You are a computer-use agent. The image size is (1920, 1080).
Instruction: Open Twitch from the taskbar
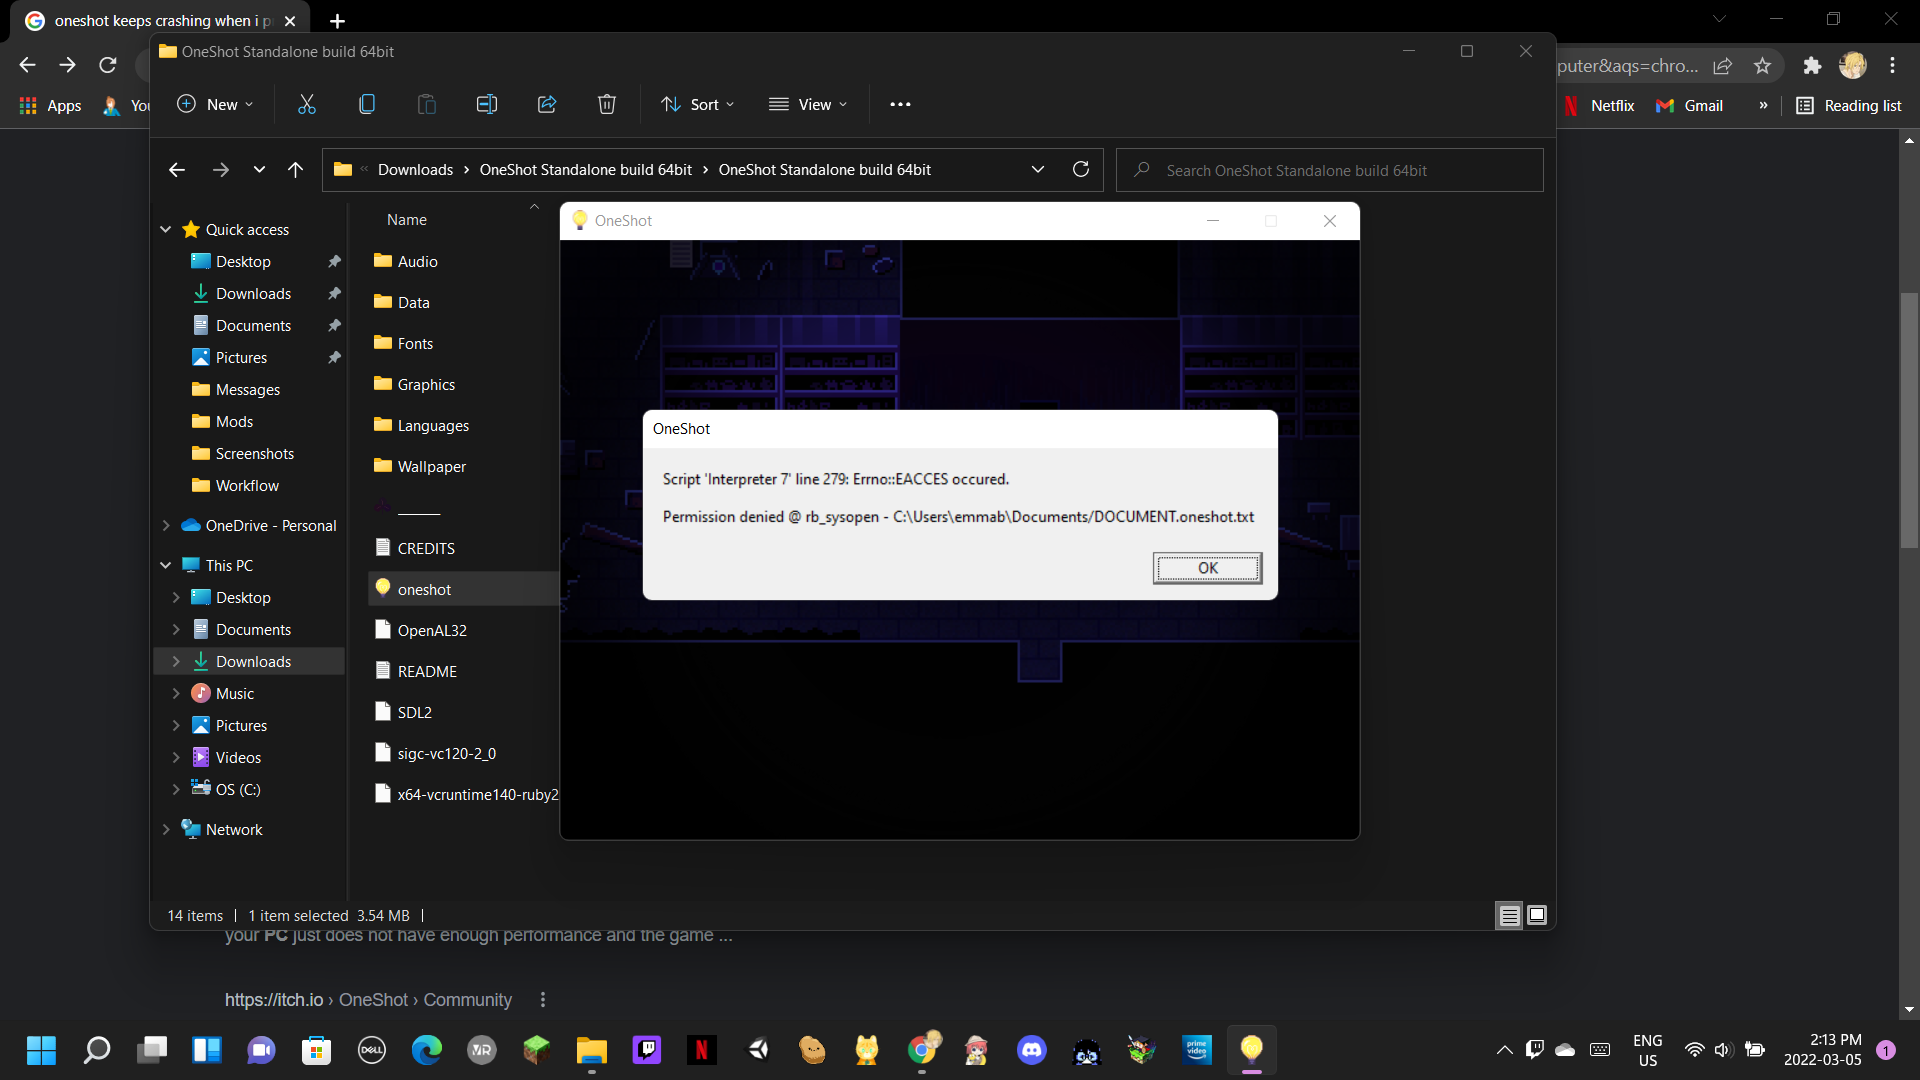click(647, 1050)
